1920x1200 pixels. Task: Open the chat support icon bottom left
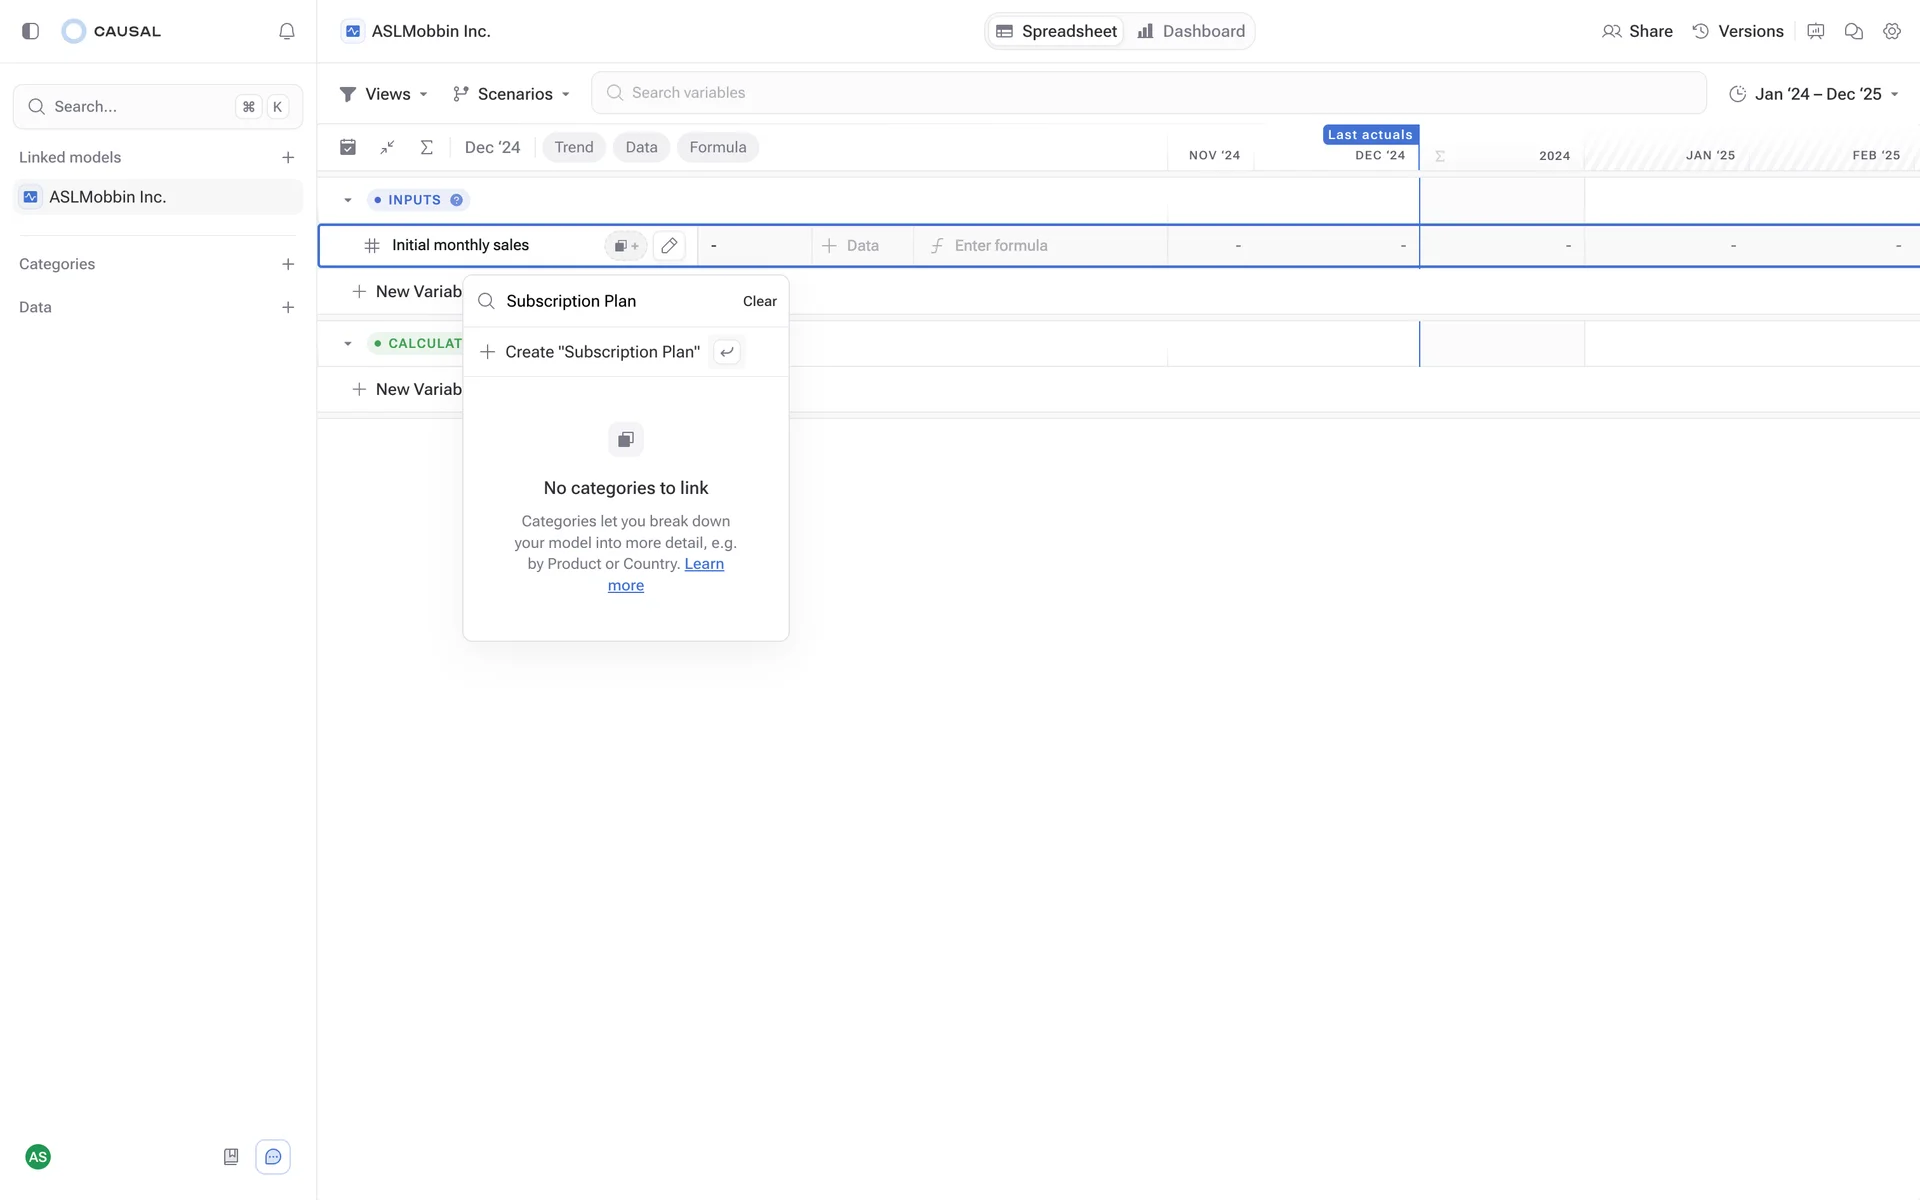(273, 1157)
